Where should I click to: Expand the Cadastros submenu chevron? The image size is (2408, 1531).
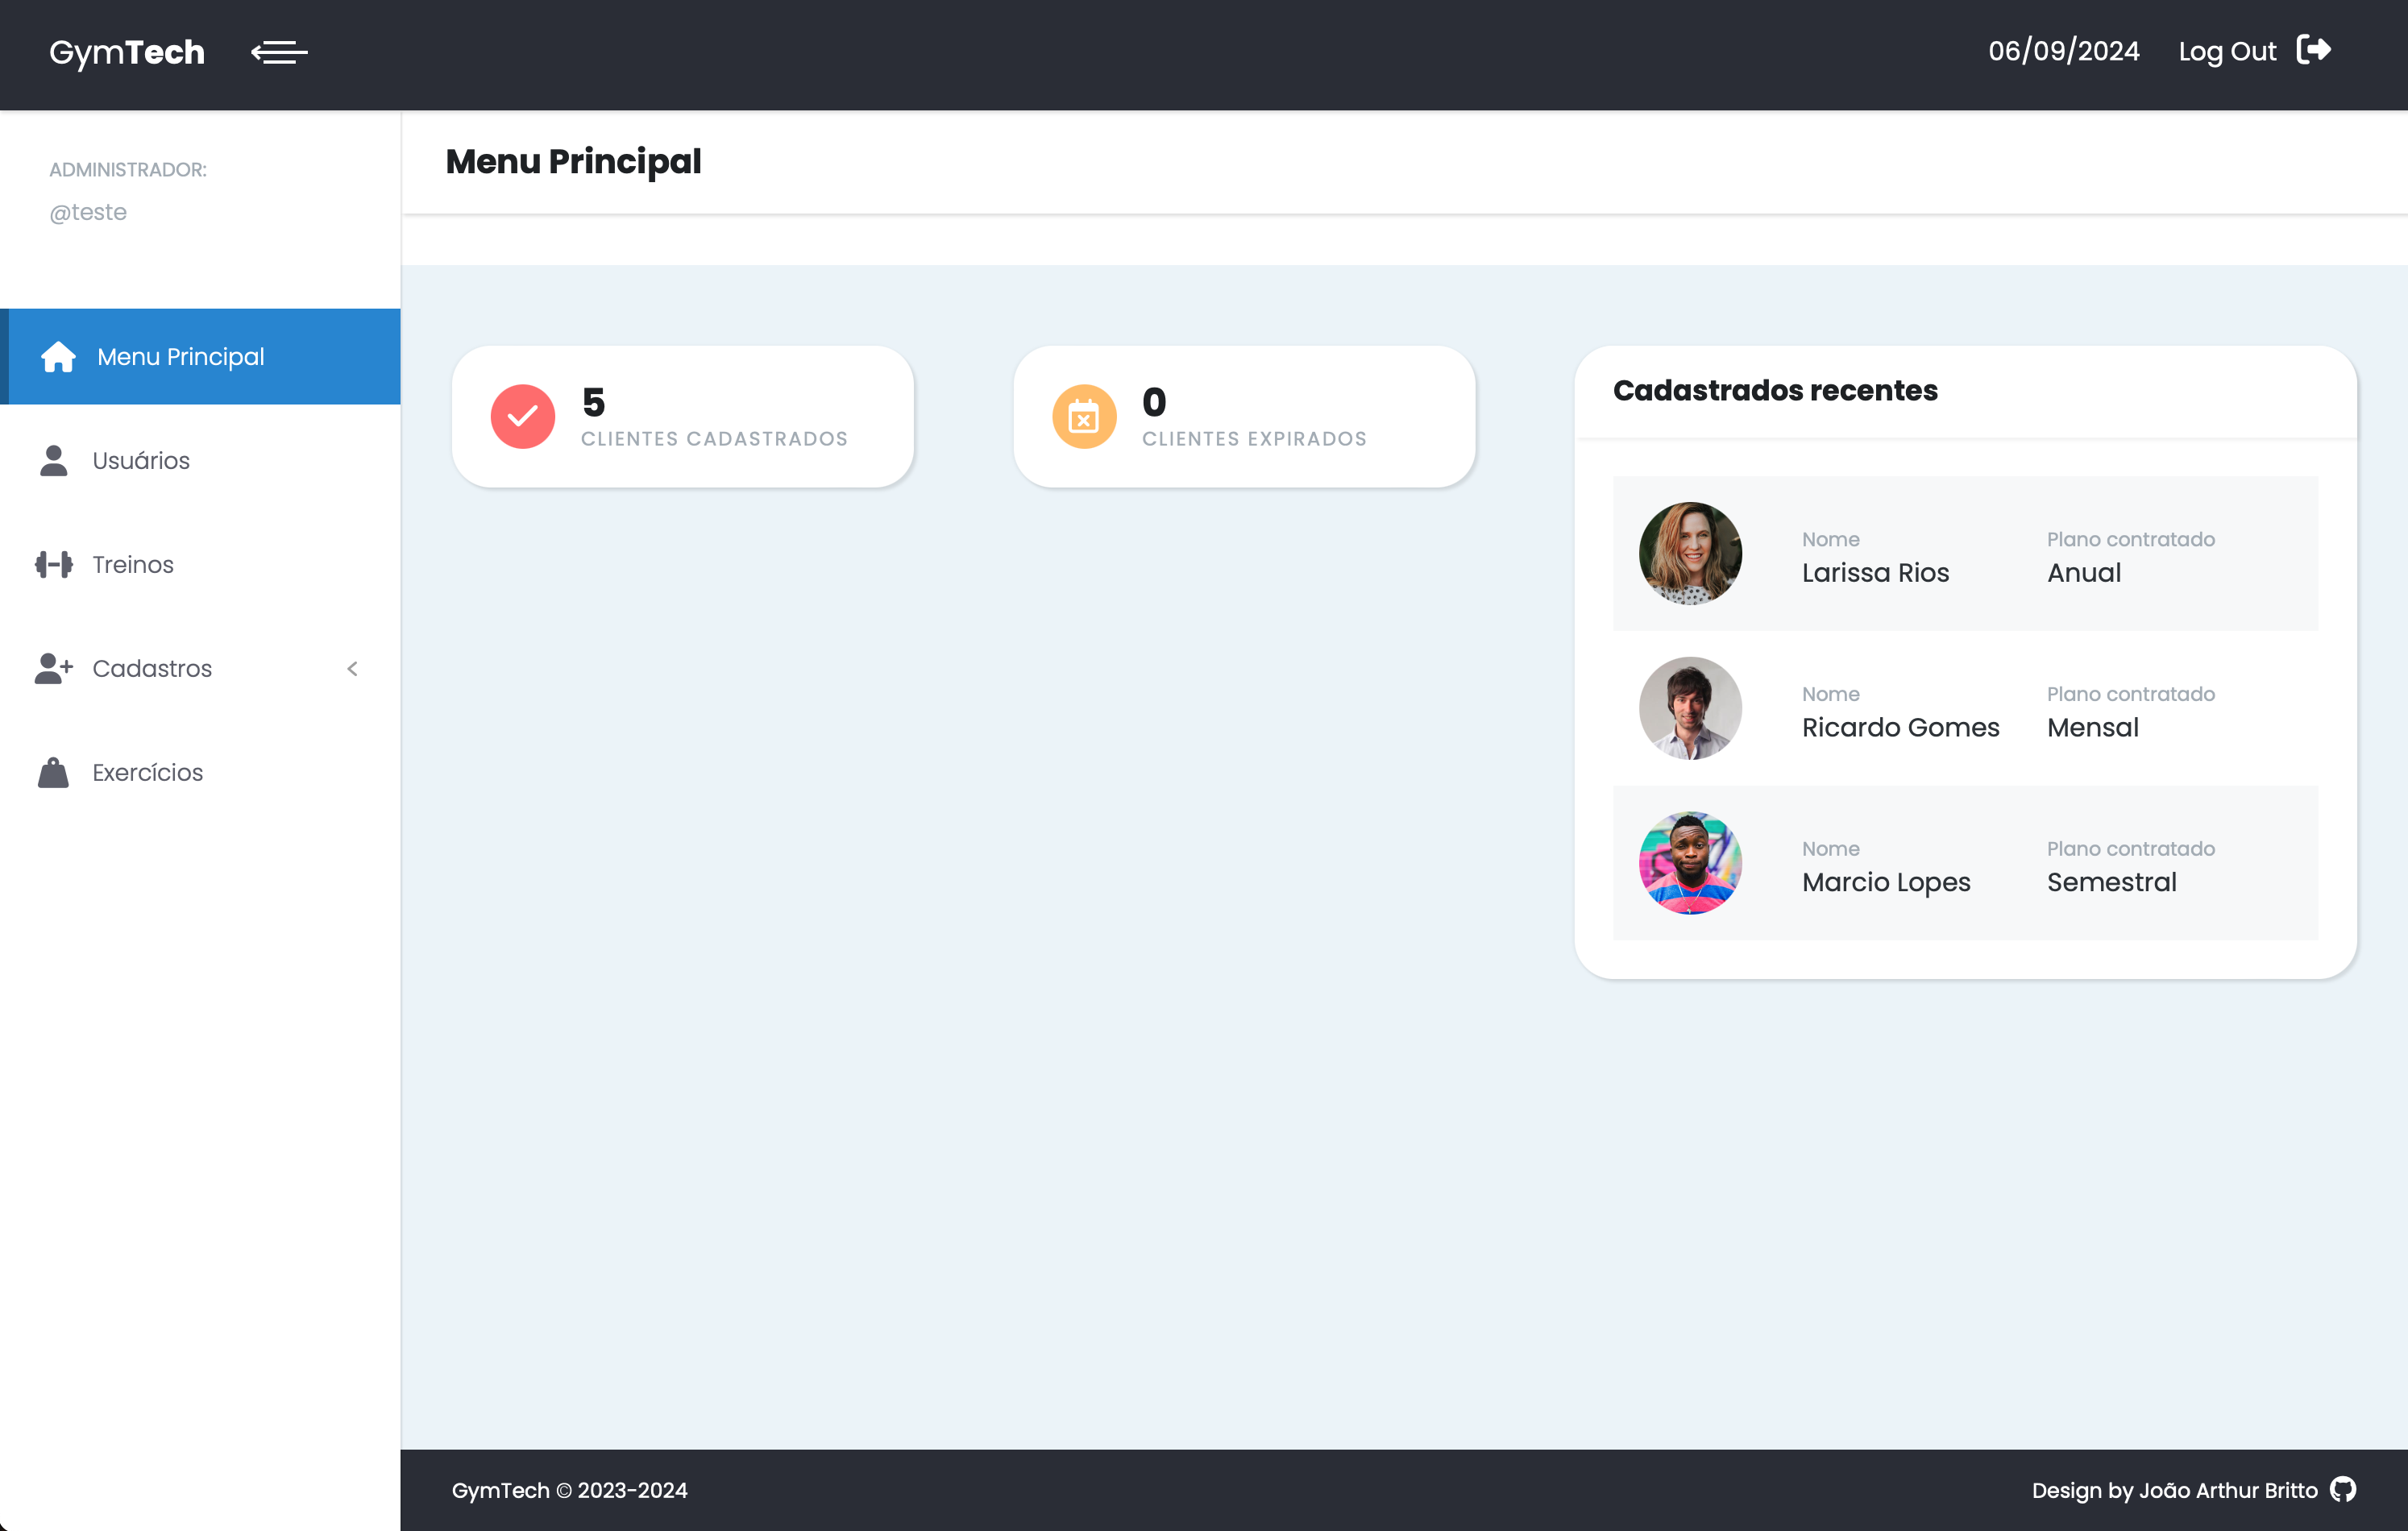(352, 669)
